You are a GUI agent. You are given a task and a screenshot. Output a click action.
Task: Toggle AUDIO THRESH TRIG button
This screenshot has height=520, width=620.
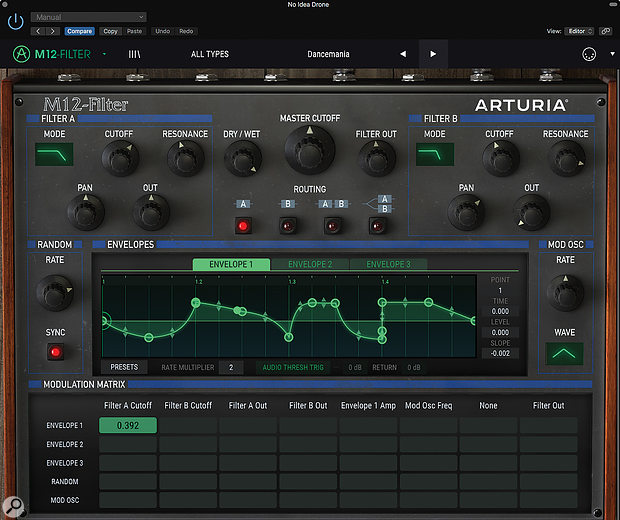pyautogui.click(x=293, y=367)
